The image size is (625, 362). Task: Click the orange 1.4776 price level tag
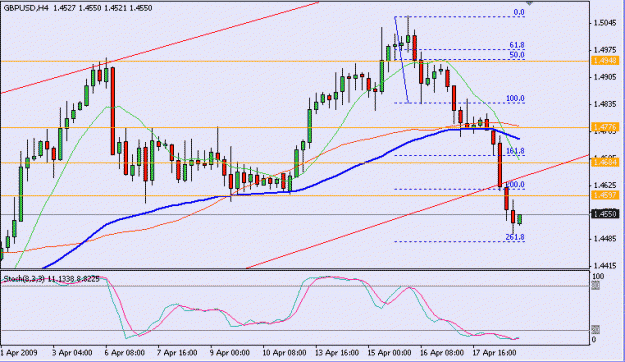[x=605, y=127]
